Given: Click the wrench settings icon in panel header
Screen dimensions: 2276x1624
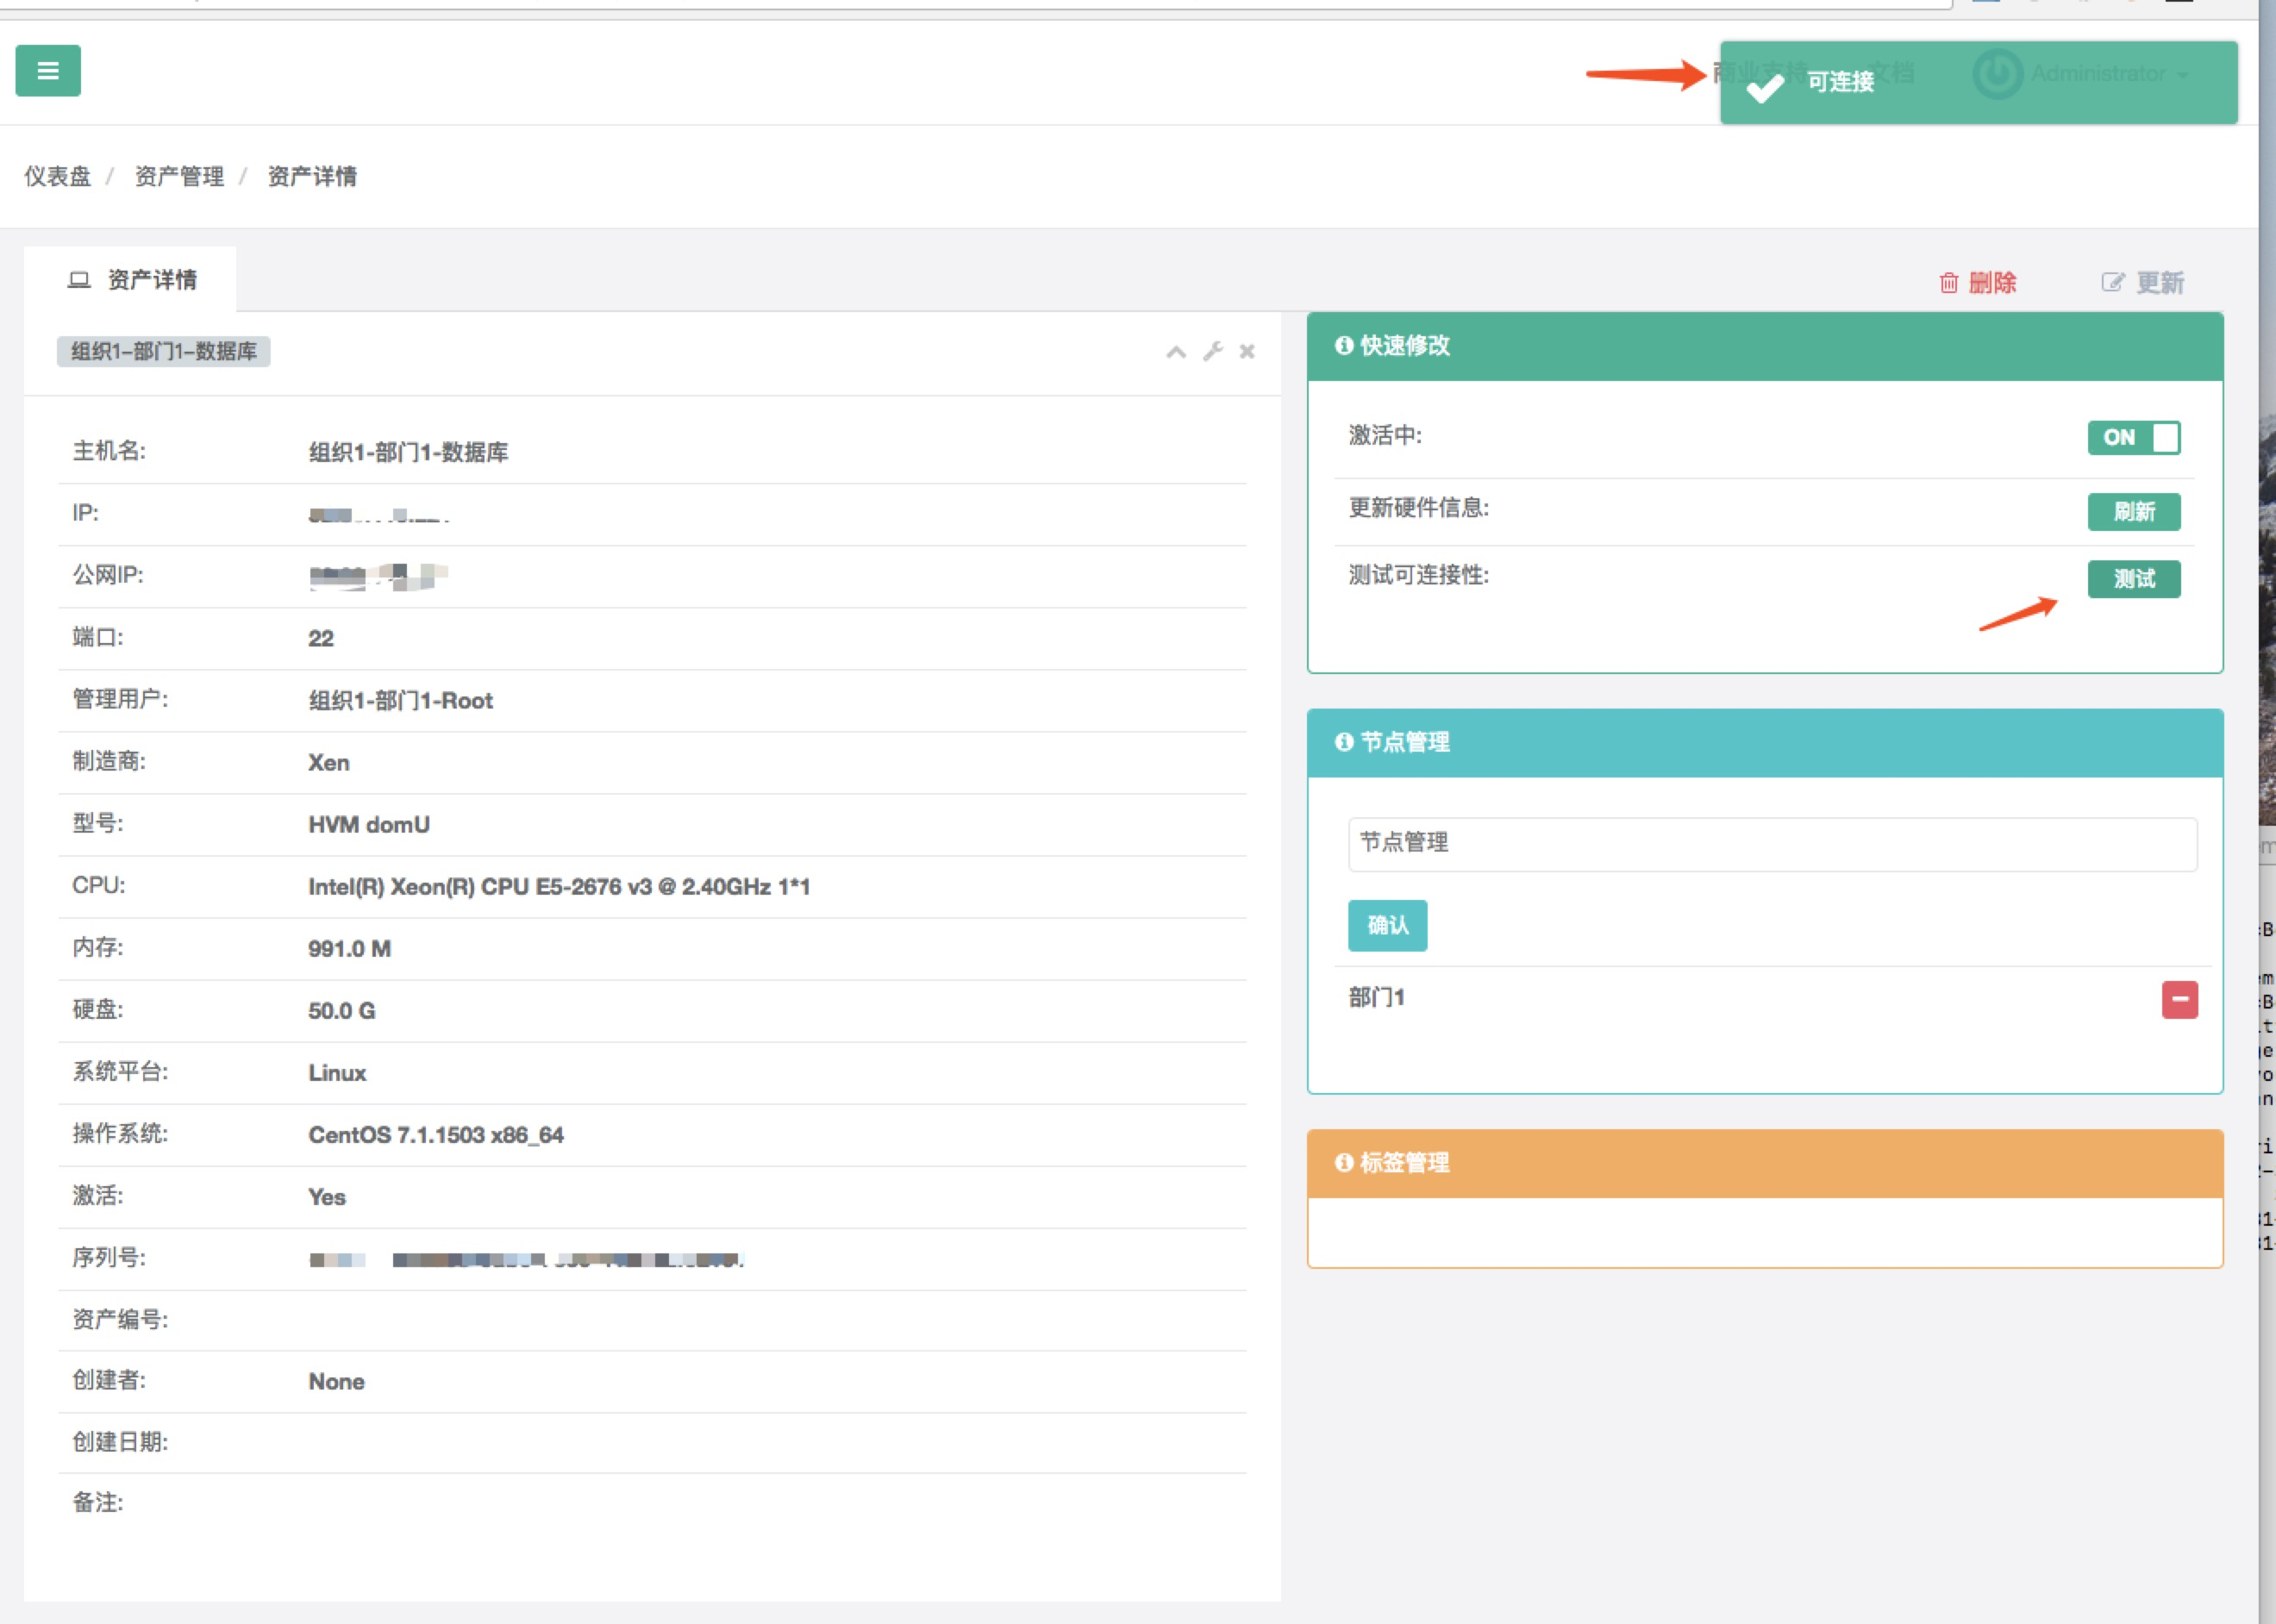Looking at the screenshot, I should (x=1212, y=351).
